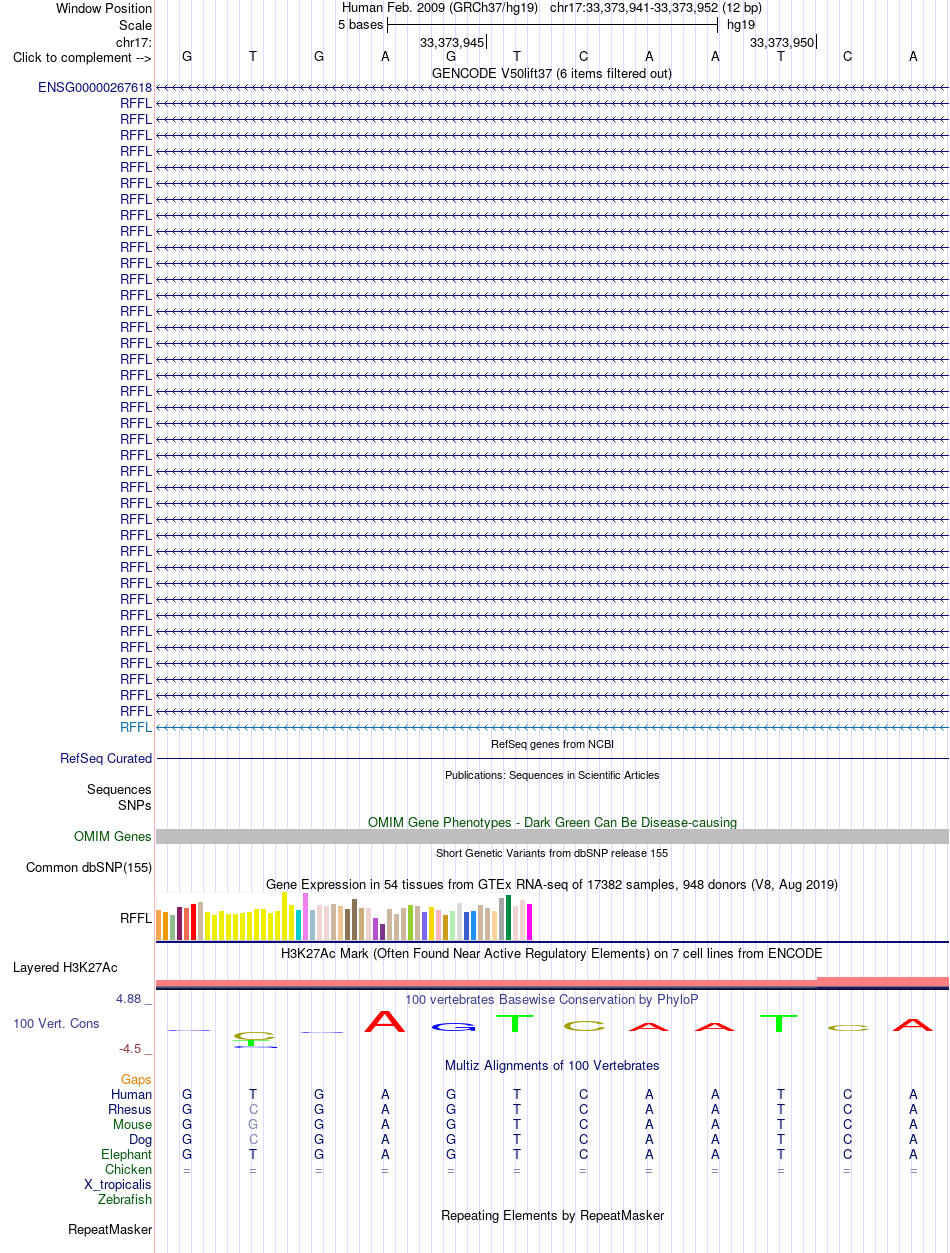The image size is (950, 1253).
Task: Open Repeating Elements by RepeatMasker title
Action: 552,1215
